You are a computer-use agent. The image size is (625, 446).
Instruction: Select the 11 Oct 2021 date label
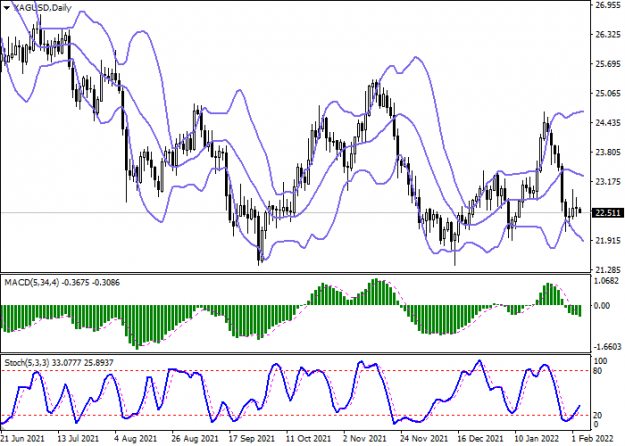(309, 439)
